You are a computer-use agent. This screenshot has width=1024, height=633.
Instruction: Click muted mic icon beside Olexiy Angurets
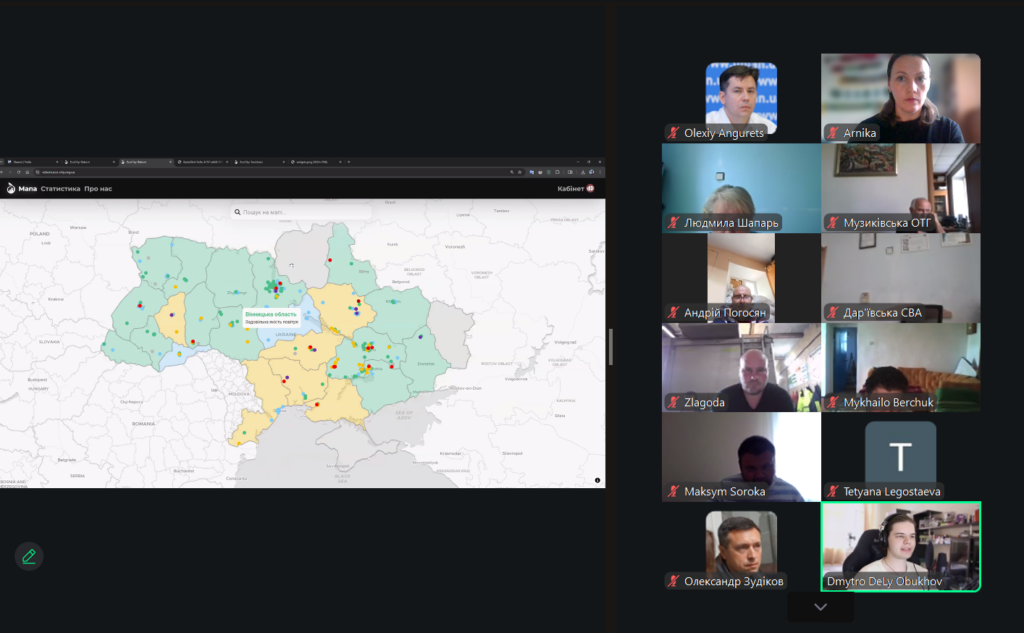[x=674, y=133]
